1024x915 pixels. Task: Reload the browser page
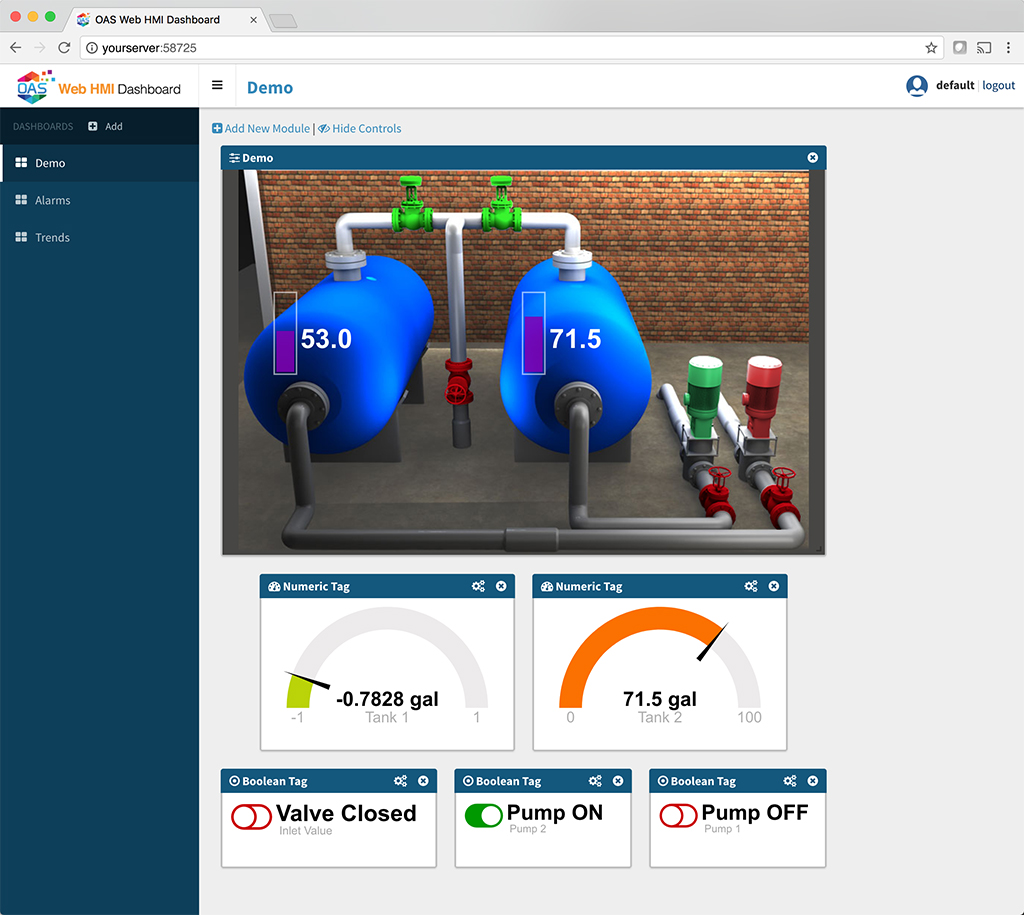[64, 47]
